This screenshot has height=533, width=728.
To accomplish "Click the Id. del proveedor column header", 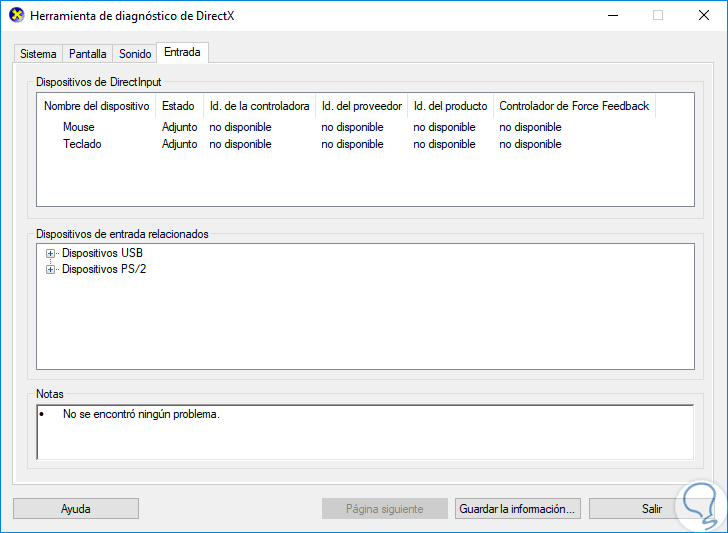I will [x=362, y=106].
